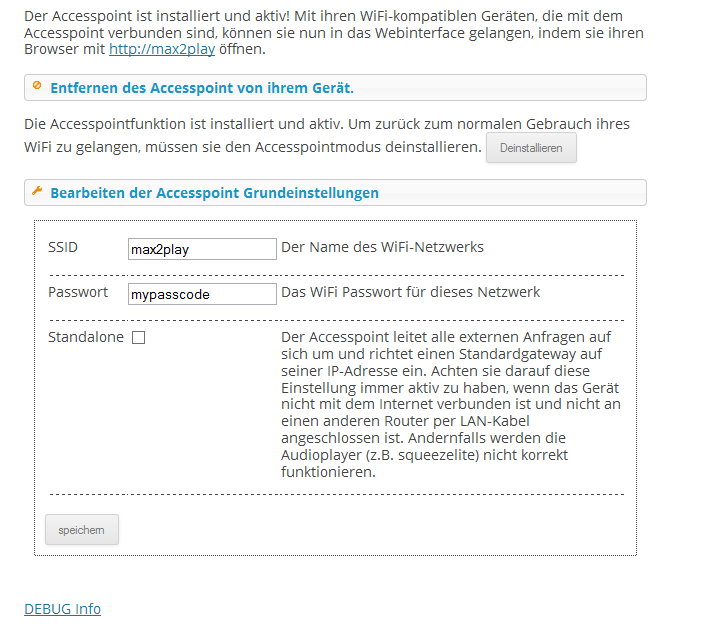Save settings with the speichern button
Image resolution: width=712 pixels, height=624 pixels.
82,530
